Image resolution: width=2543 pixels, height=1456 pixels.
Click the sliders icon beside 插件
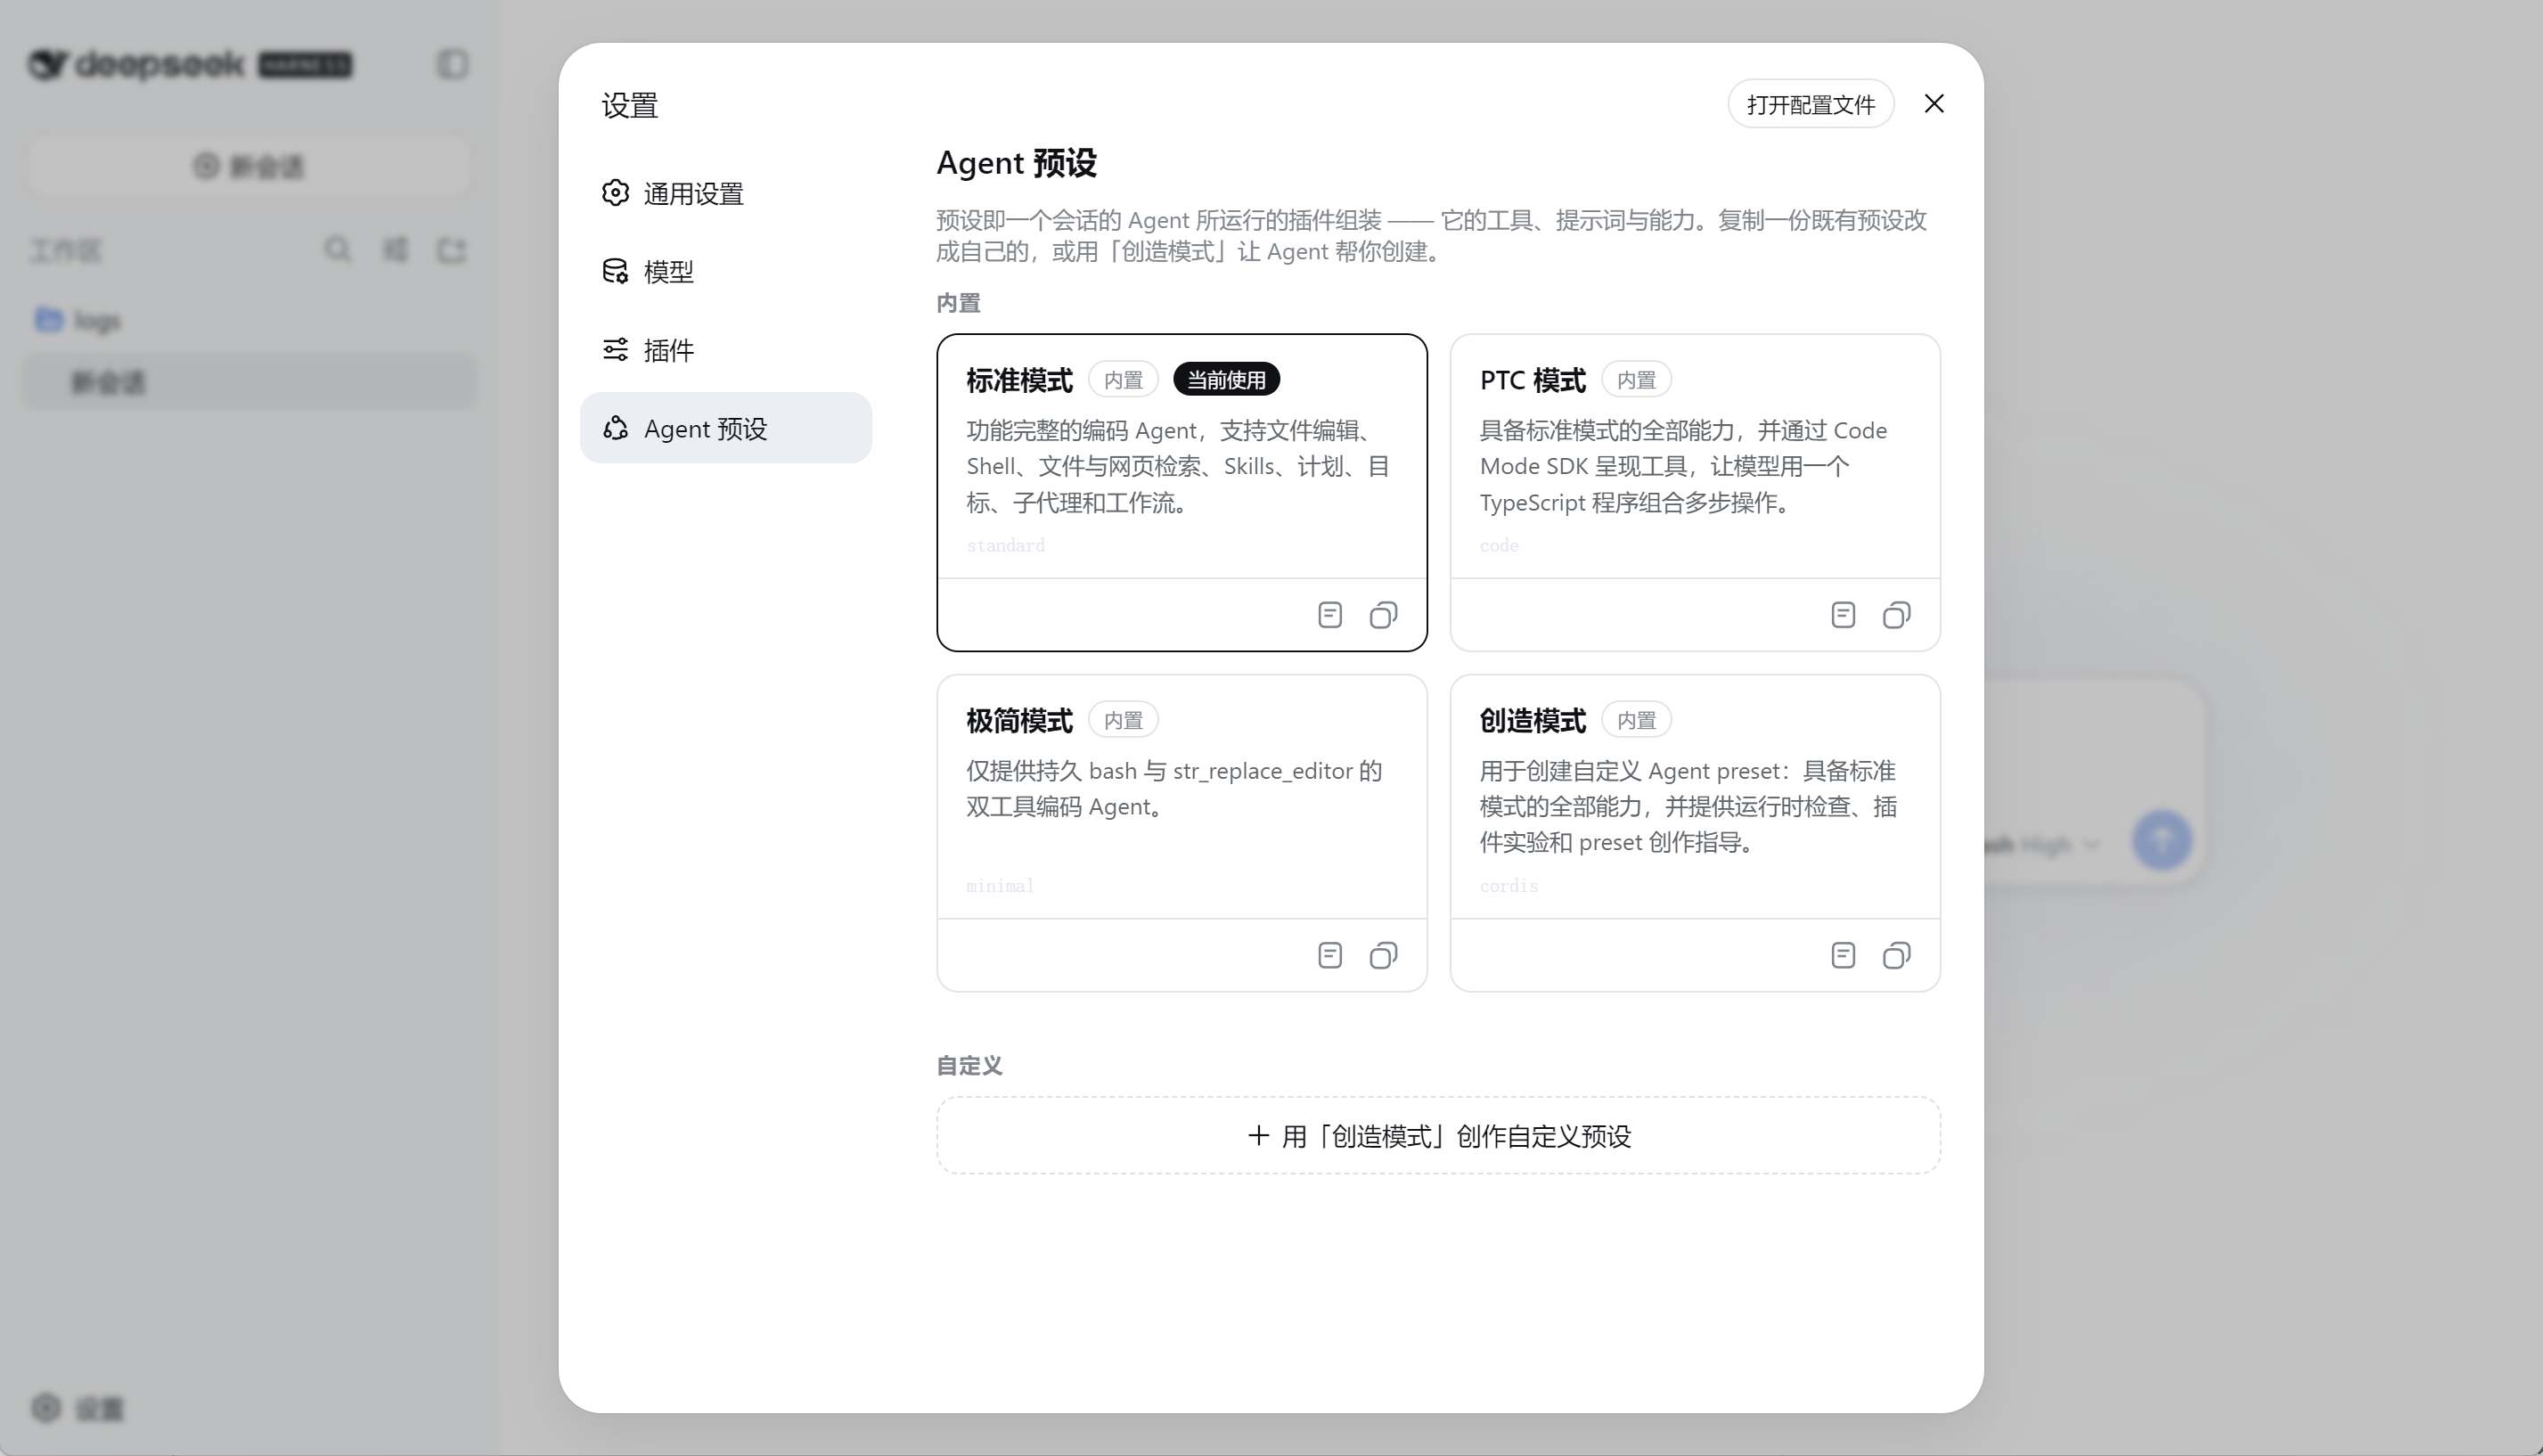tap(615, 349)
